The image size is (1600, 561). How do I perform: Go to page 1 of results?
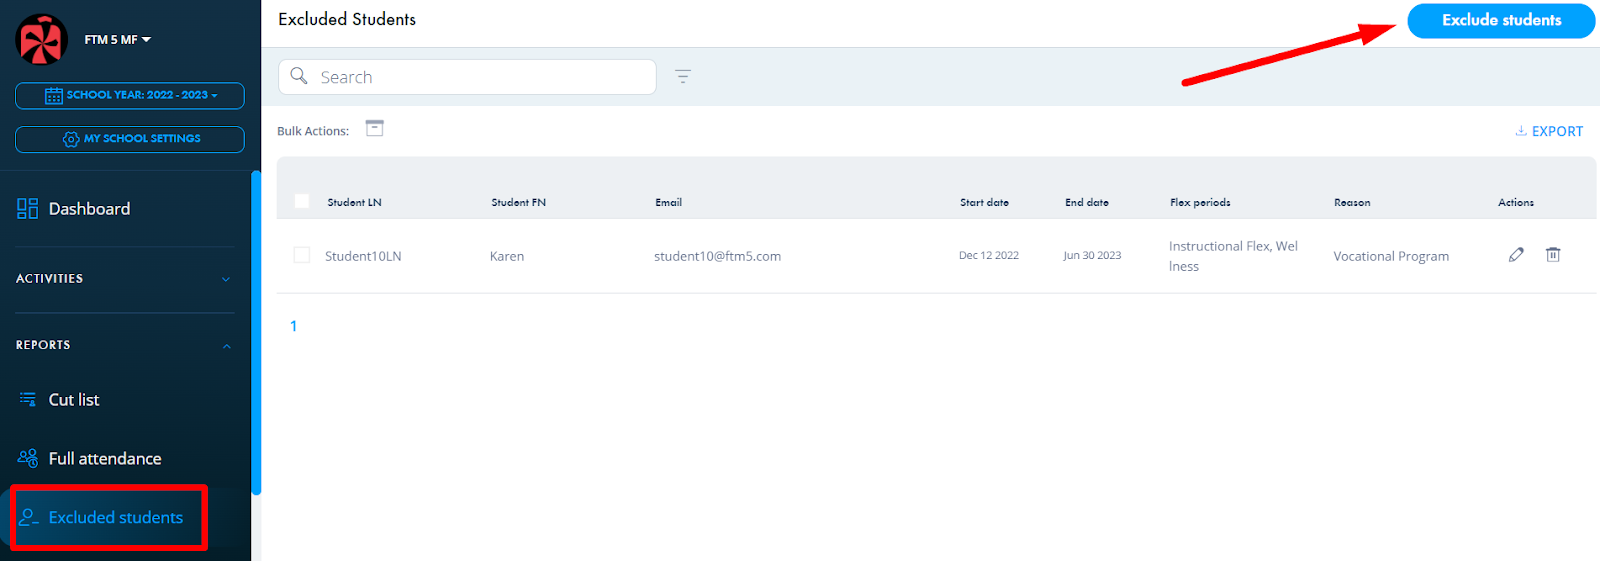click(x=293, y=326)
